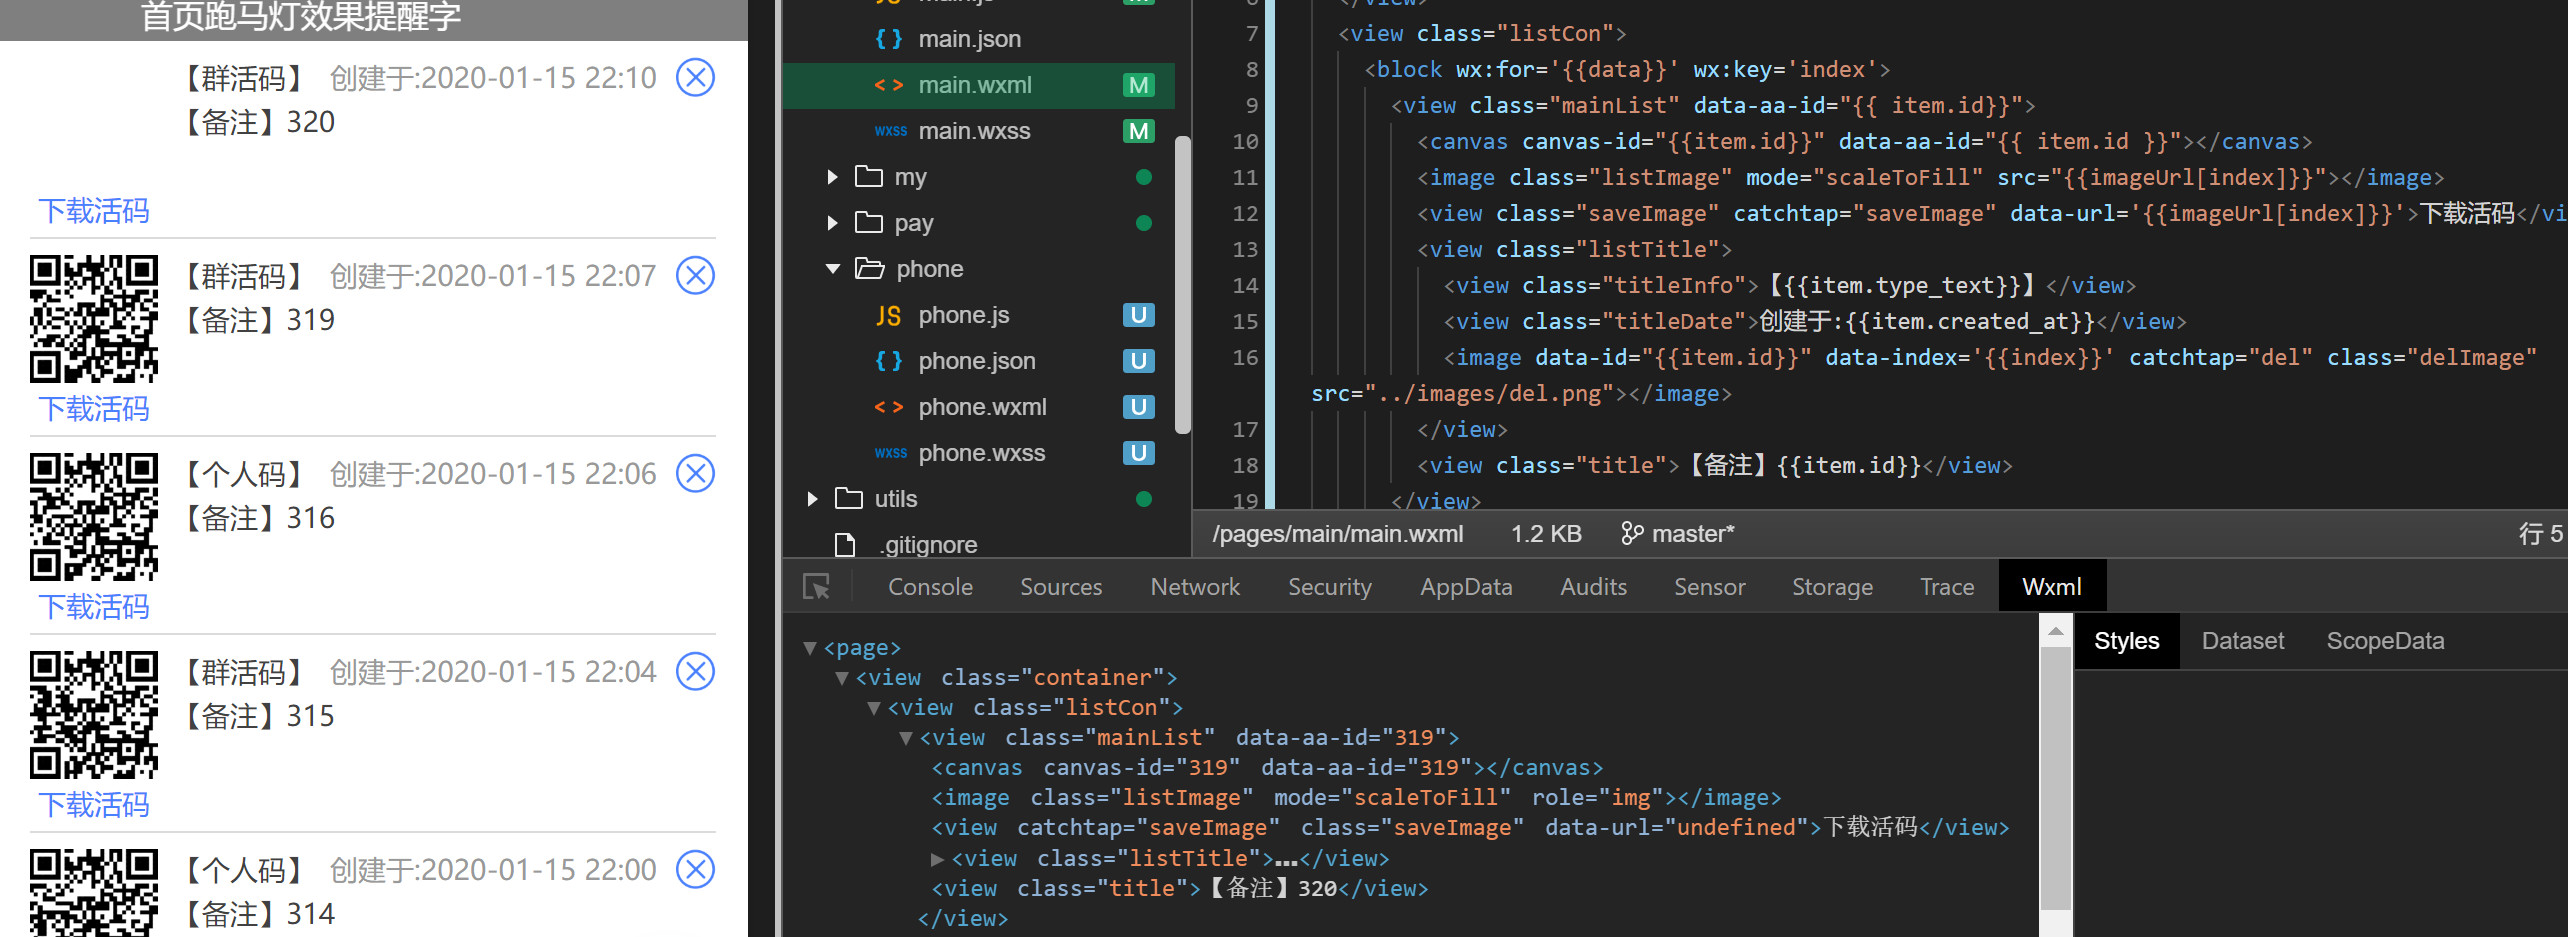Click the file tree vertical scrollbar
Viewport: 2568px width, 937px height.
tap(1183, 284)
